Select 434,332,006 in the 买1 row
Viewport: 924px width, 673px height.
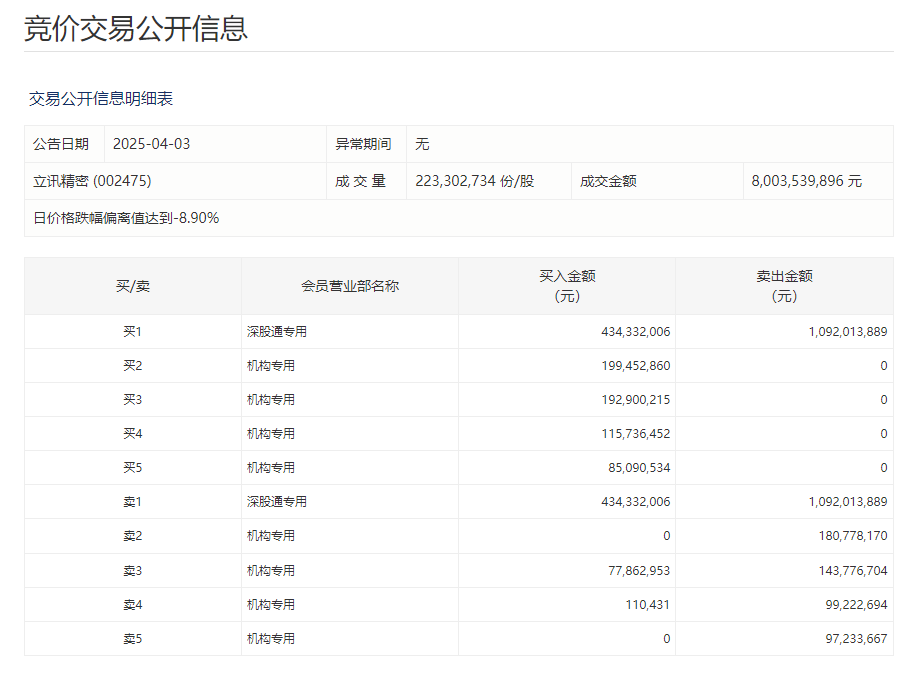point(636,332)
